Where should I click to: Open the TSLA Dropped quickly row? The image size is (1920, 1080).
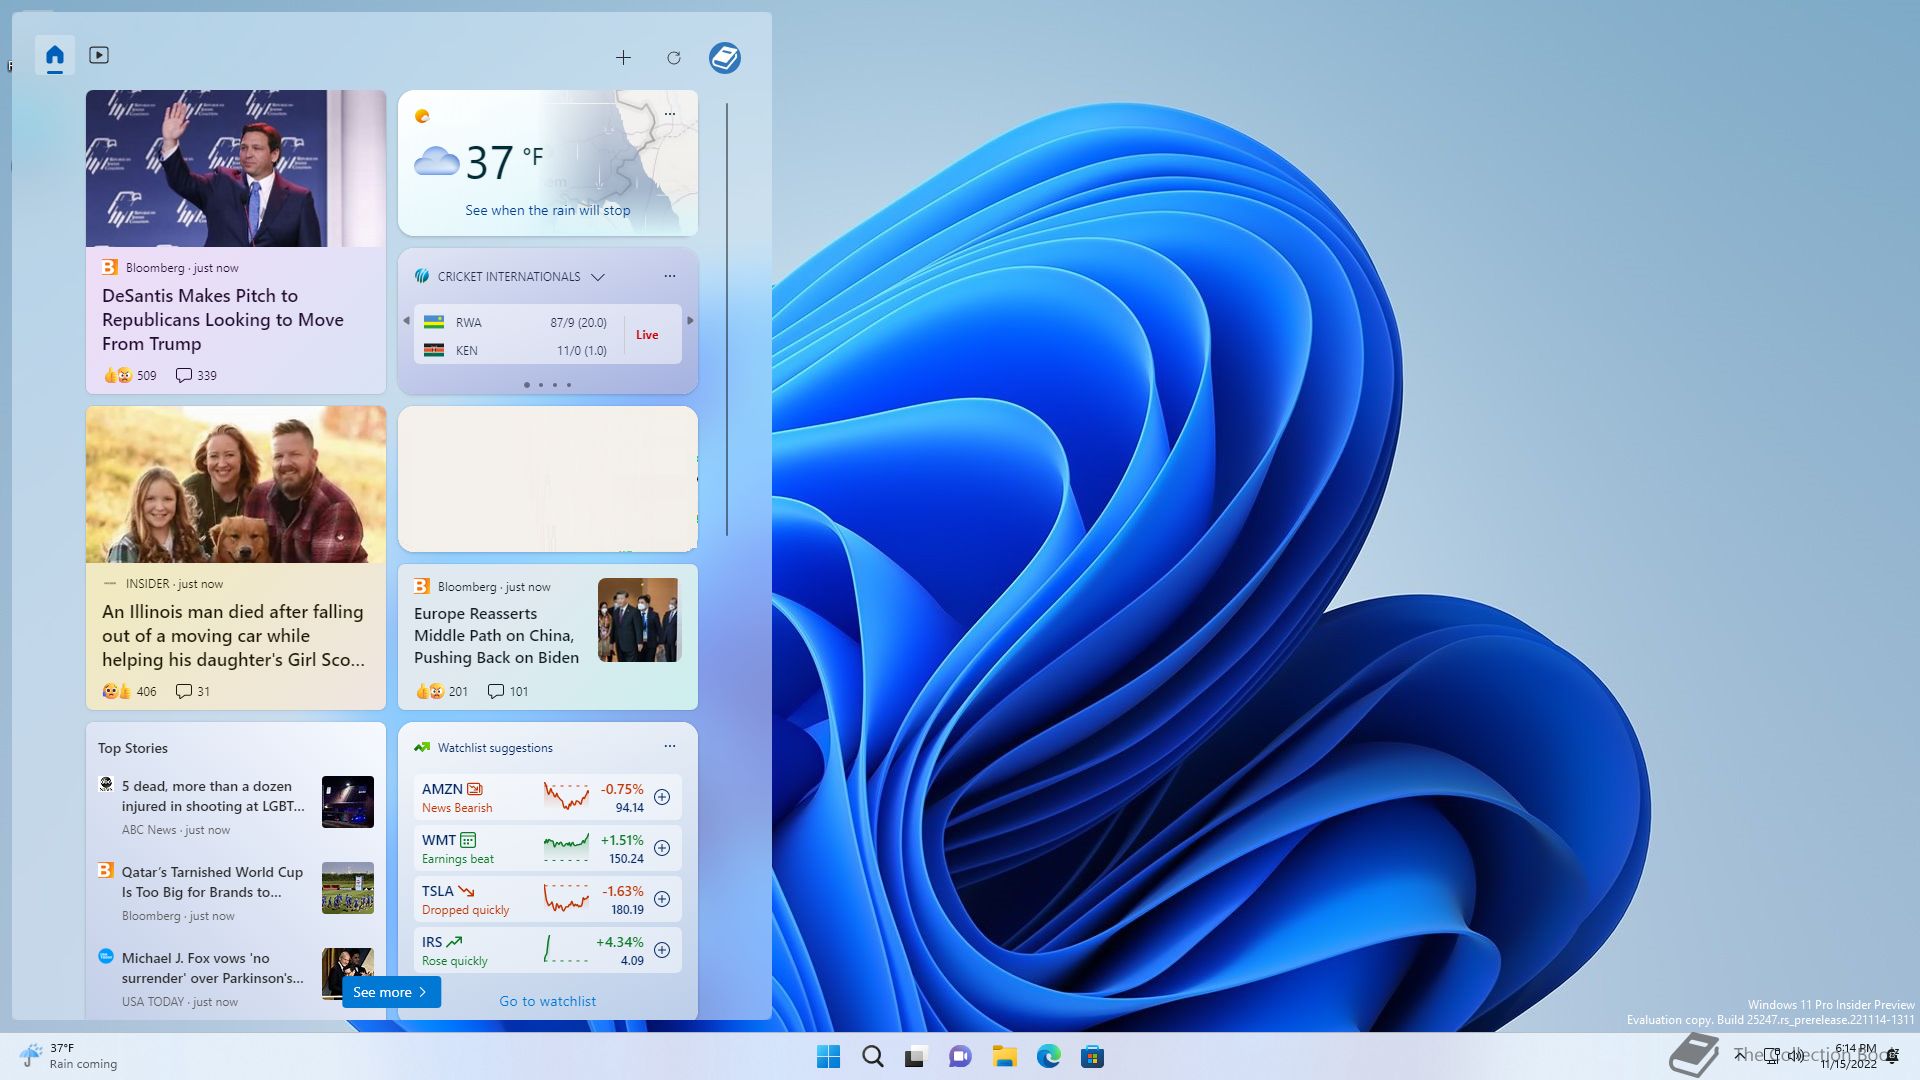[x=547, y=900]
